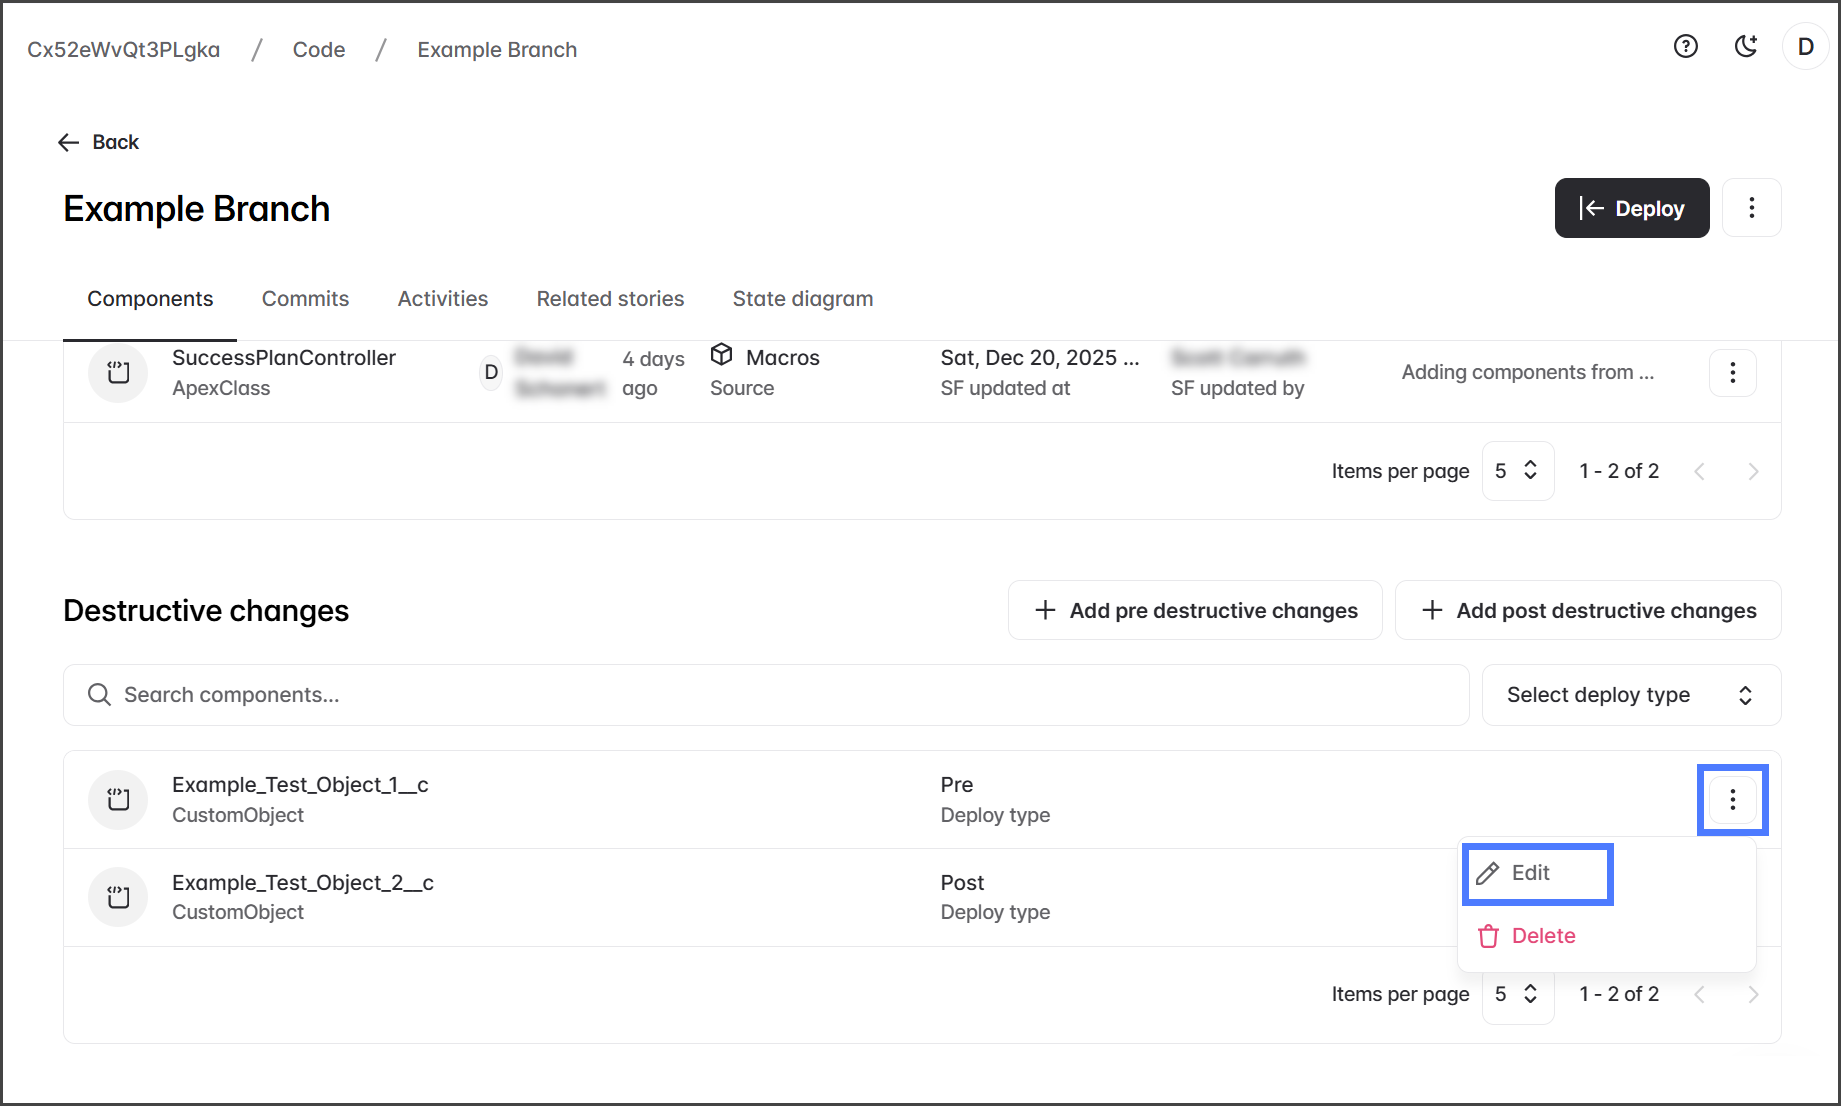The width and height of the screenshot is (1841, 1106).
Task: Expand destructive changes Items per page dropdown
Action: coord(1517,994)
